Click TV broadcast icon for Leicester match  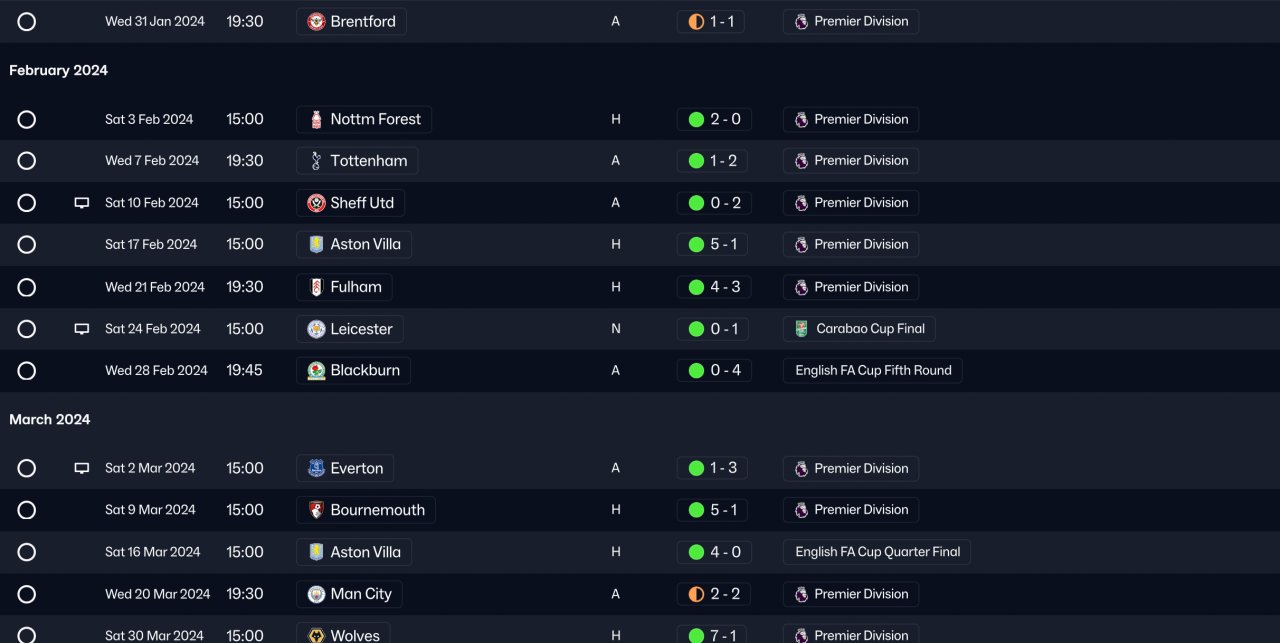(82, 329)
